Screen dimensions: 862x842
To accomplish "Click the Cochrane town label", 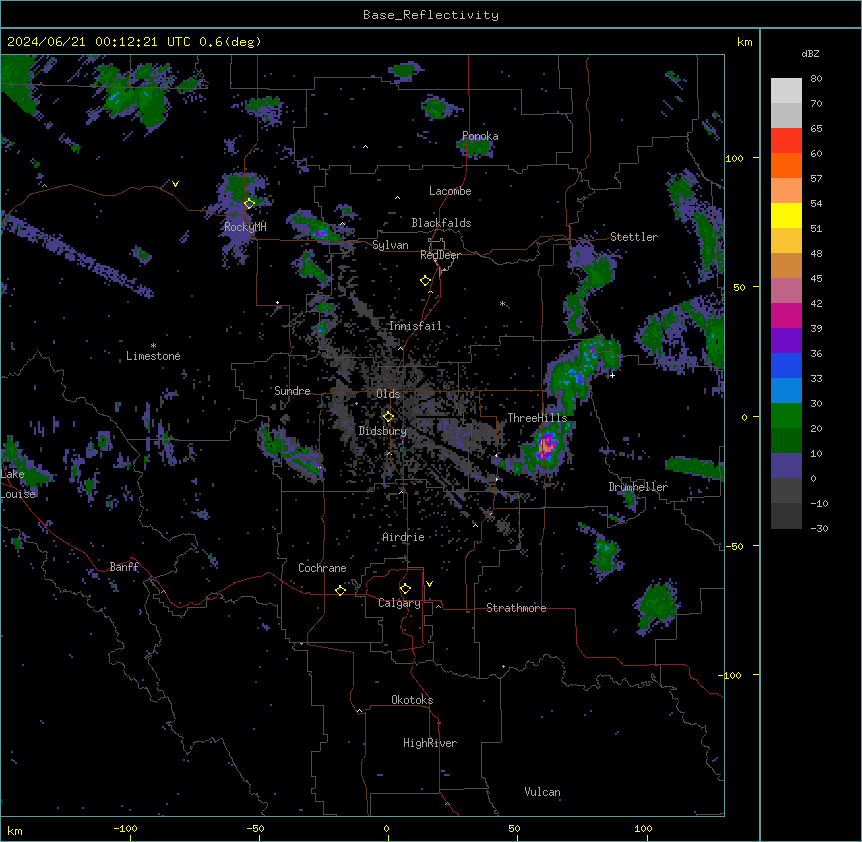I will [322, 568].
